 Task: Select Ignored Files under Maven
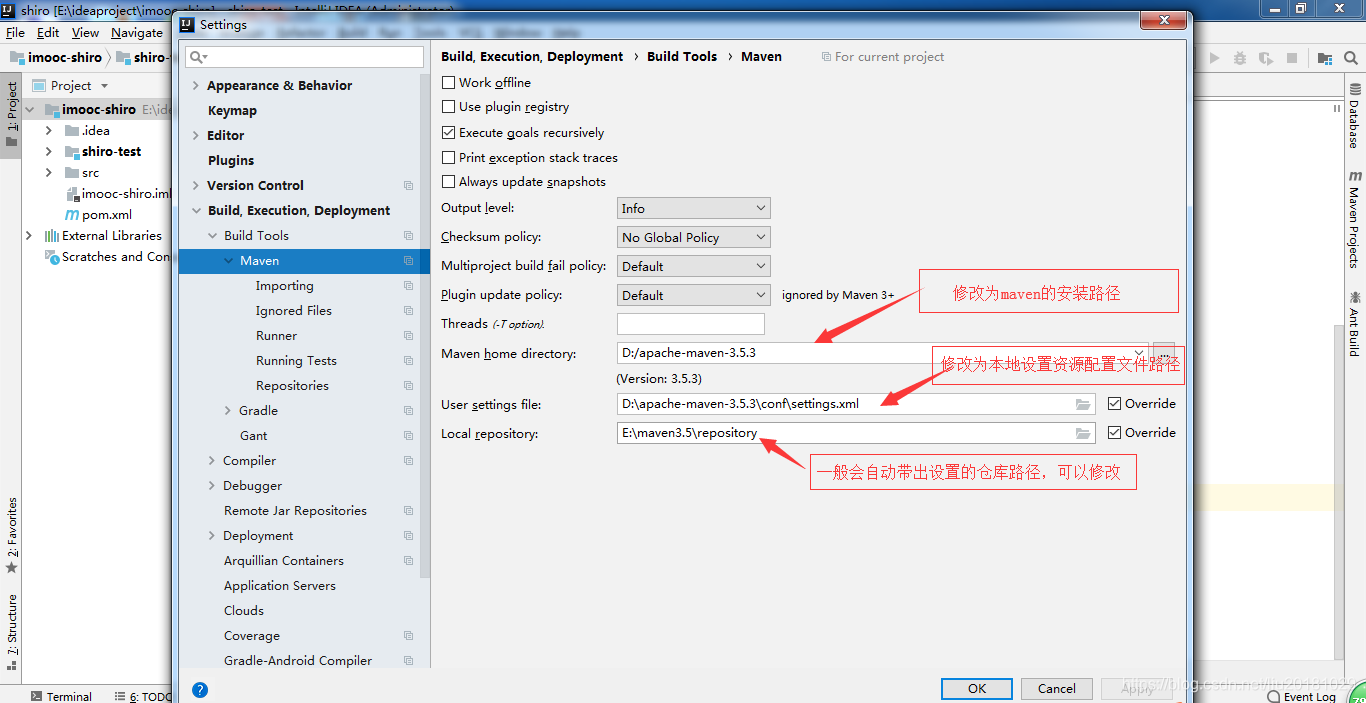(293, 311)
